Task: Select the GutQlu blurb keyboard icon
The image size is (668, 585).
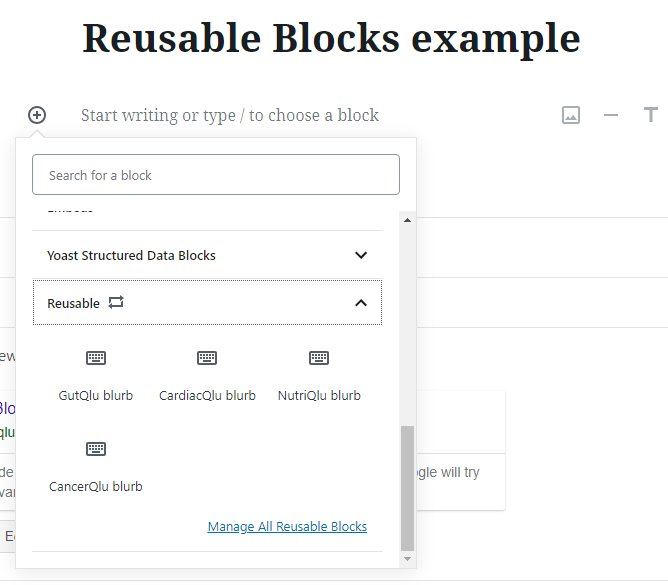Action: (96, 358)
